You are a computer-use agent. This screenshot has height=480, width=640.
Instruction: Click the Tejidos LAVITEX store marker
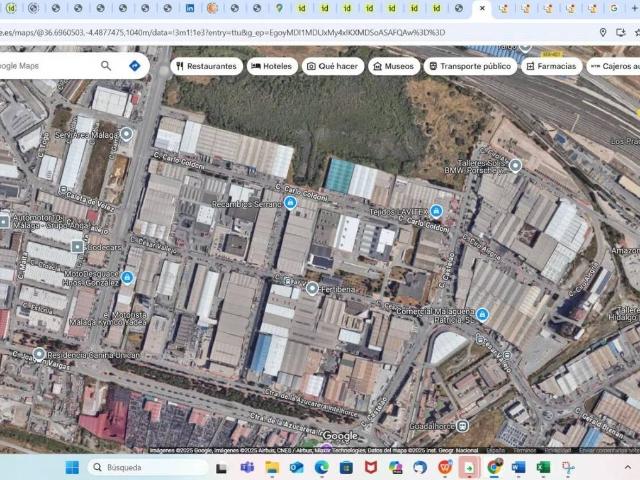pos(437,213)
